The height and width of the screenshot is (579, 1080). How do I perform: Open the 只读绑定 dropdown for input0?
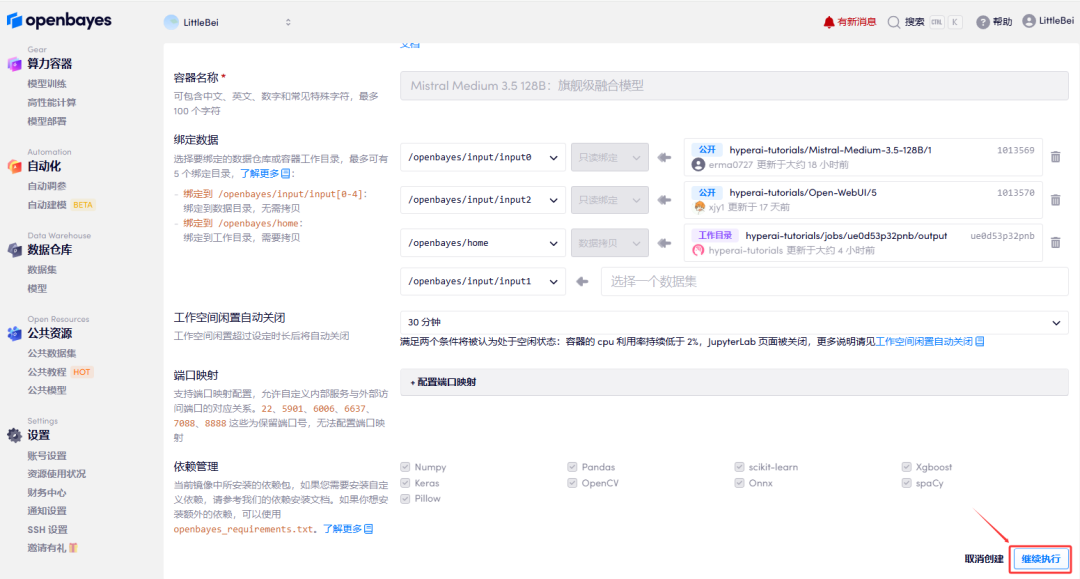tap(610, 158)
